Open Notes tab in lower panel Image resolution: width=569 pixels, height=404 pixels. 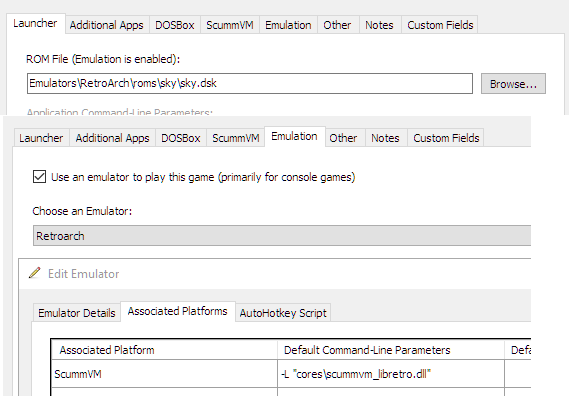(x=385, y=138)
